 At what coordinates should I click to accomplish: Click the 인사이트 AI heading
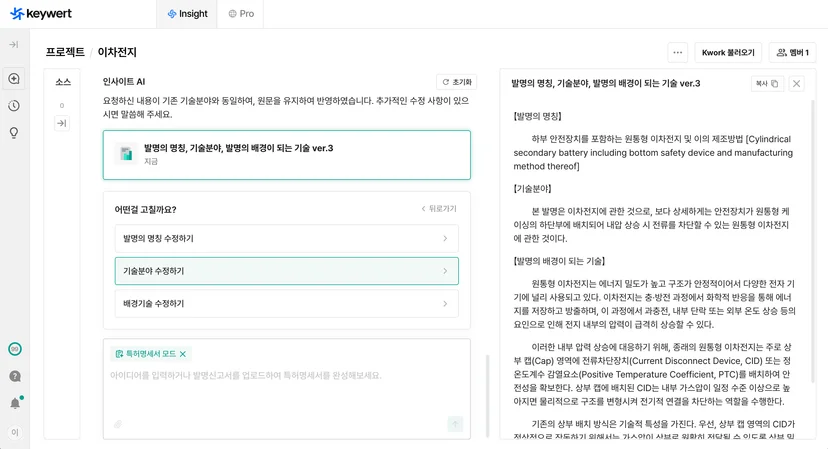pos(124,82)
